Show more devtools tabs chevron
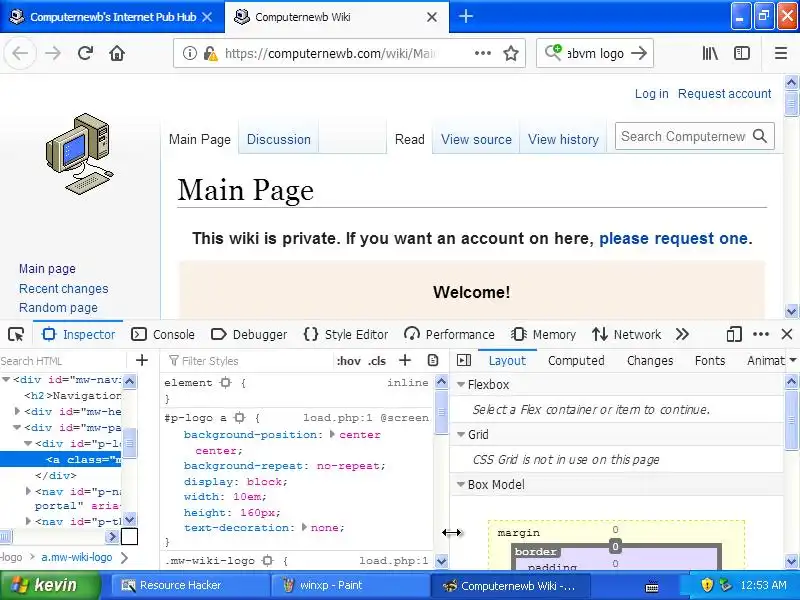This screenshot has width=800, height=600. point(682,335)
